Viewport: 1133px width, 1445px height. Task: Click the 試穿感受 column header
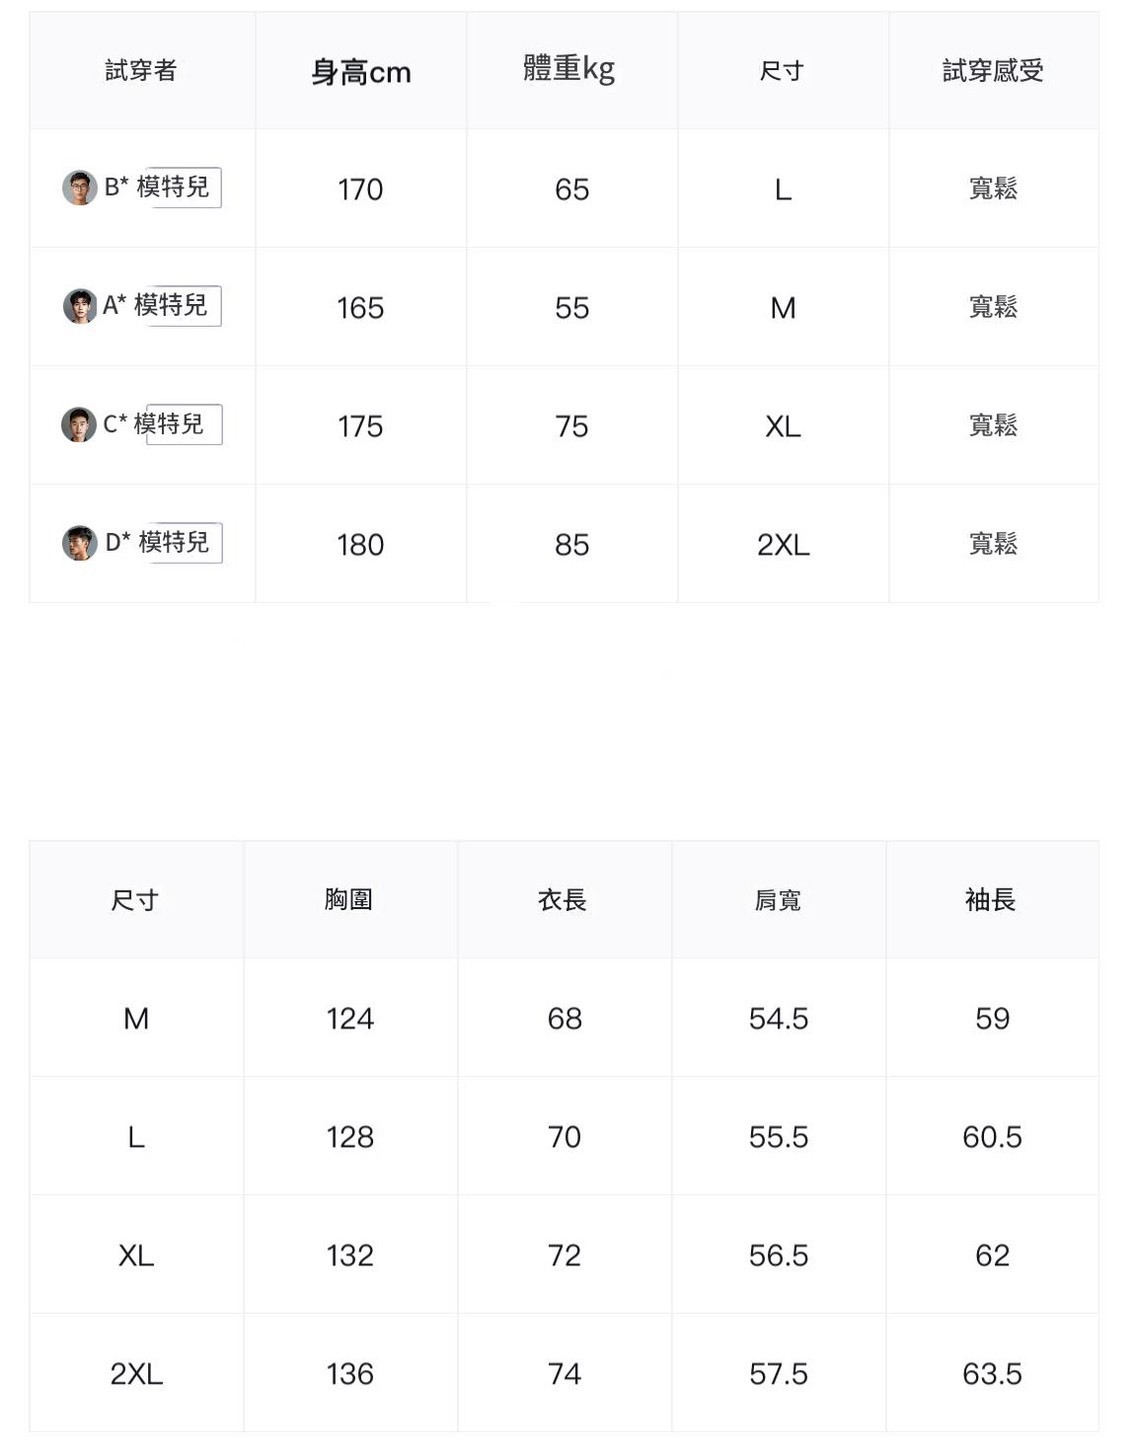point(993,70)
